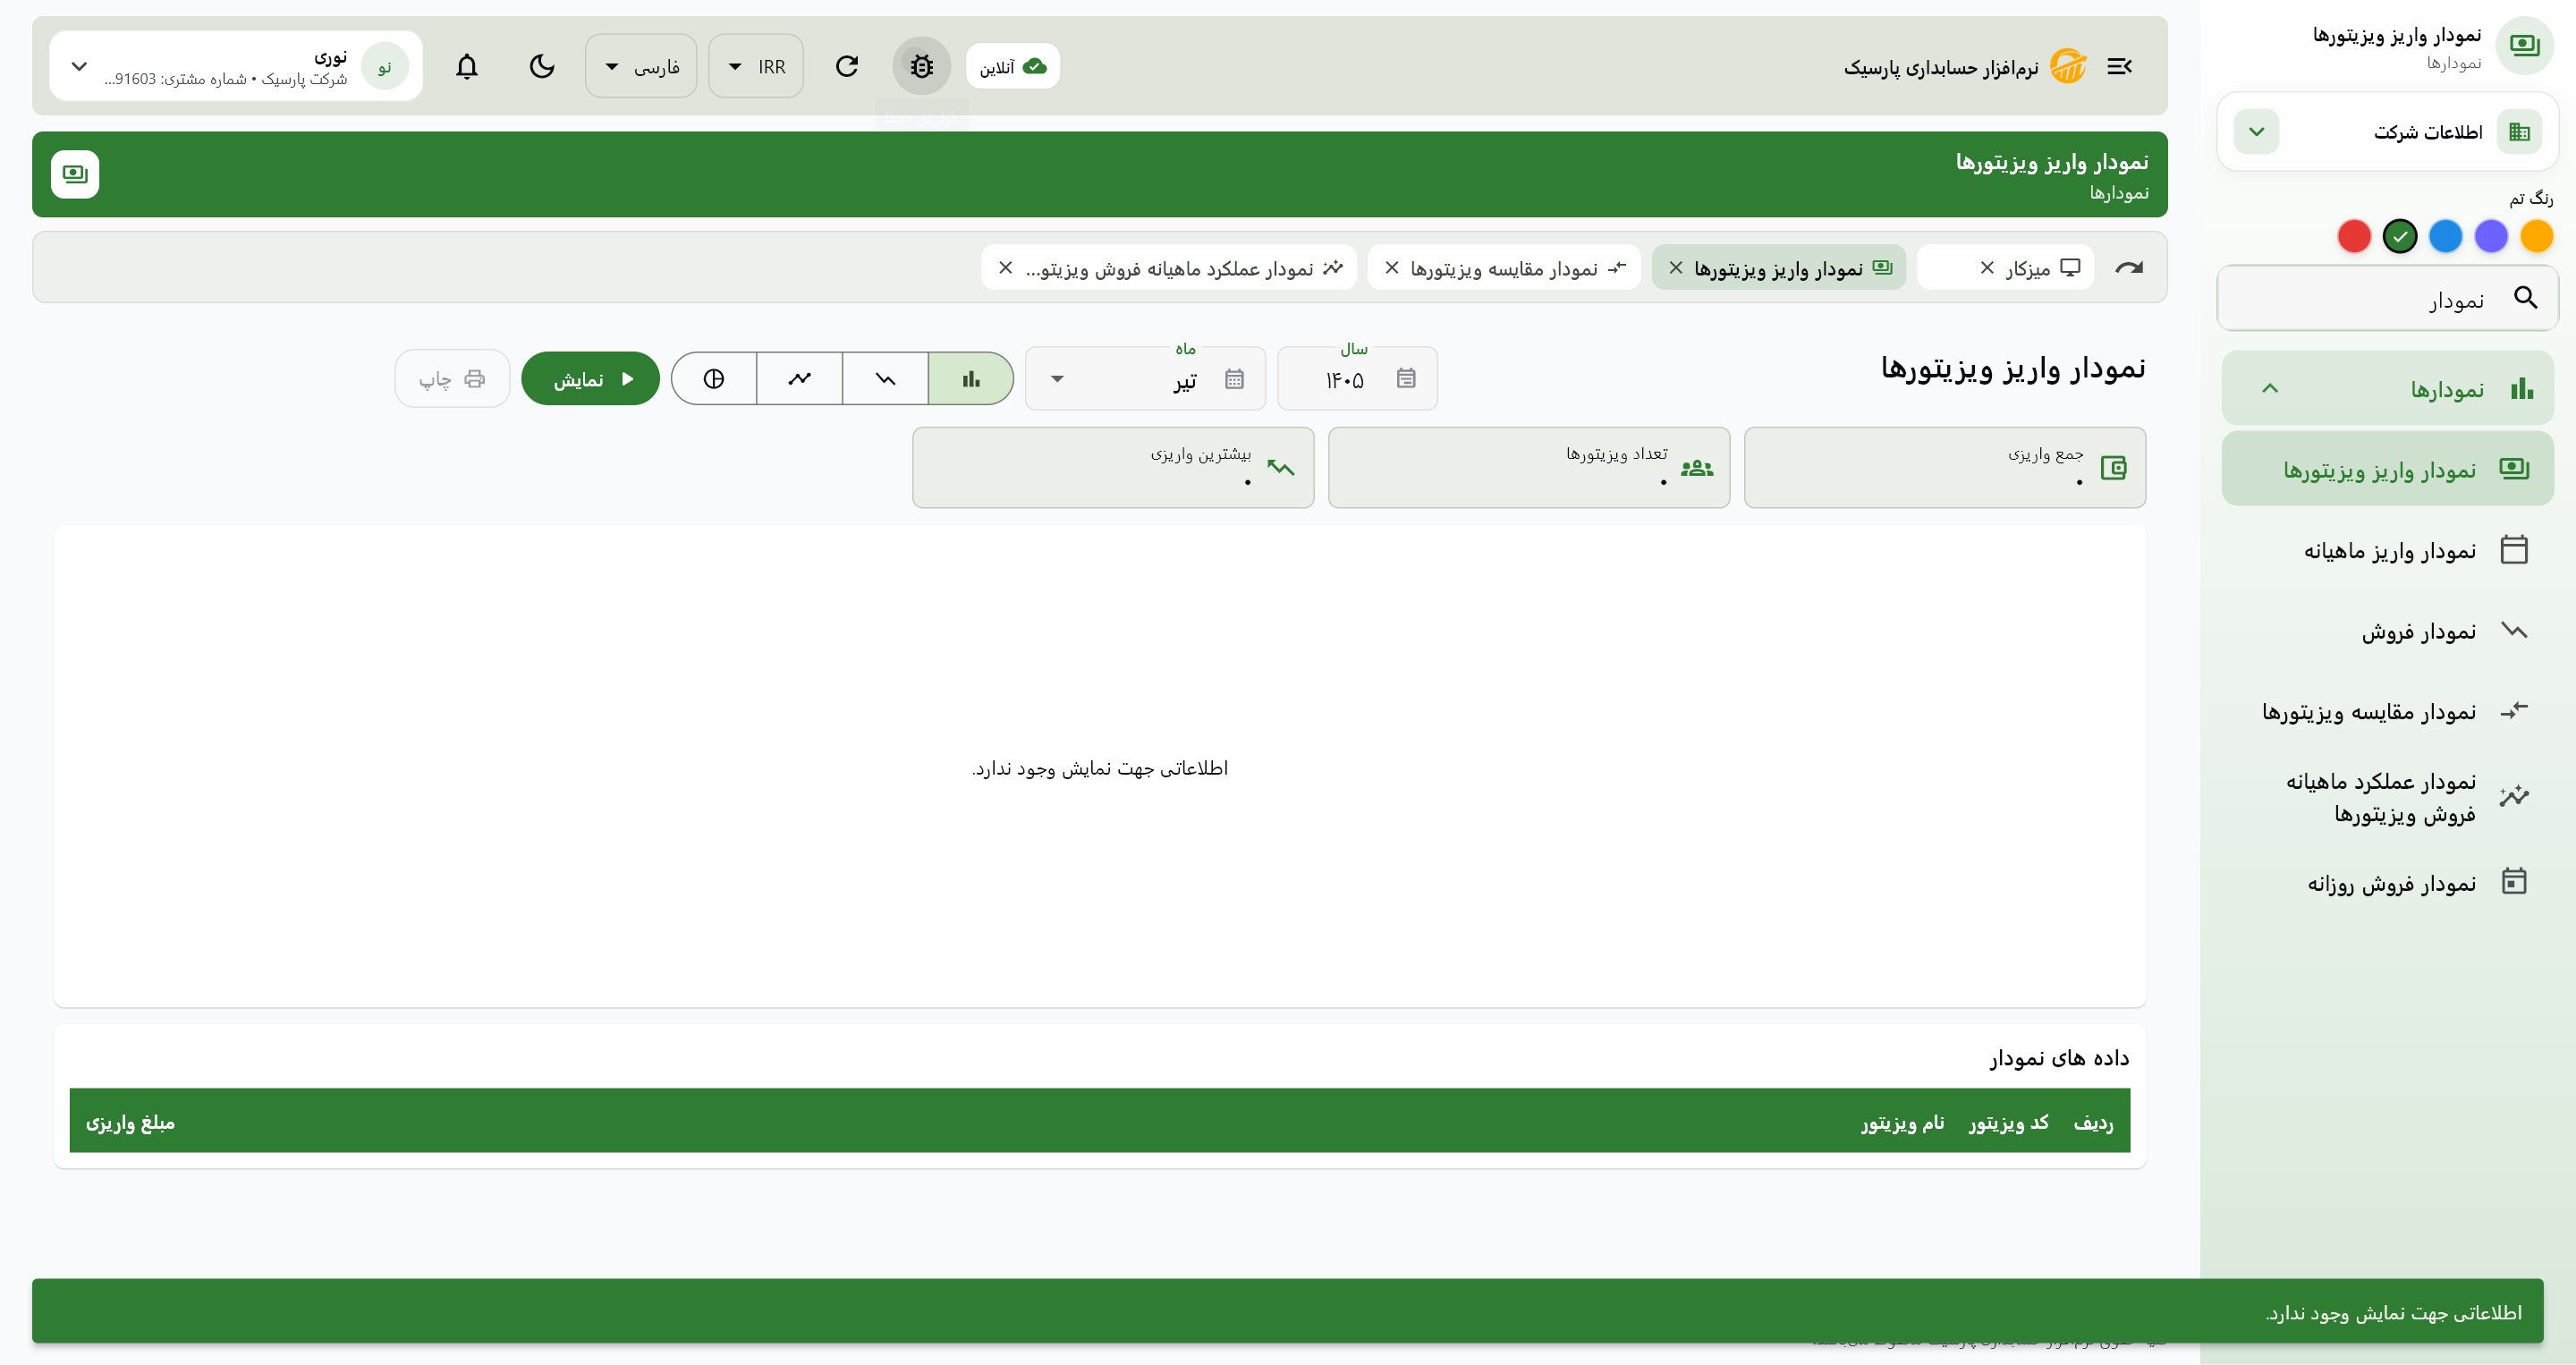Click the company building icon
Viewport: 2576px width, 1365px height.
pos(2519,132)
